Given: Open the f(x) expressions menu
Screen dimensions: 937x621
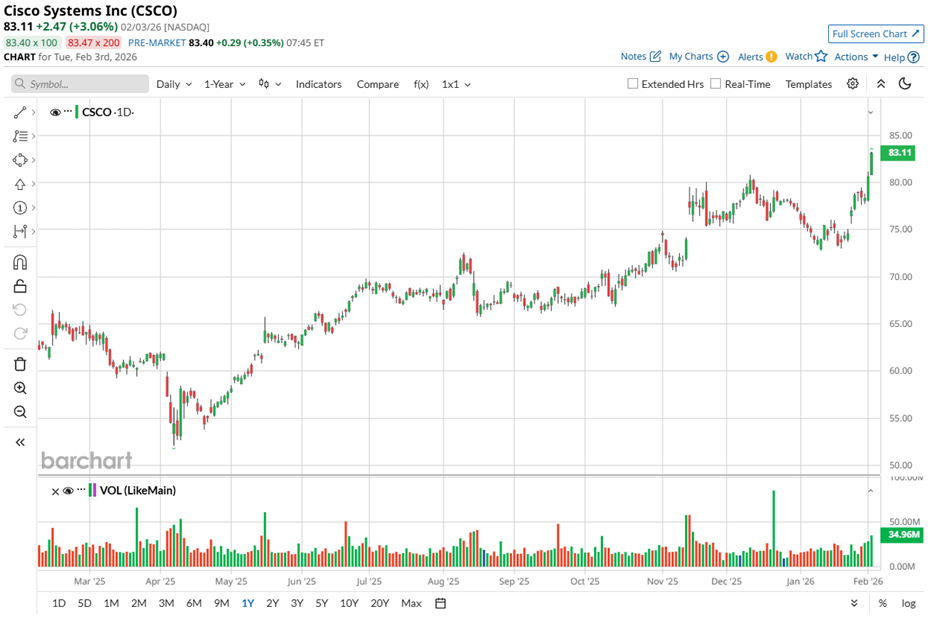Looking at the screenshot, I should click(421, 84).
